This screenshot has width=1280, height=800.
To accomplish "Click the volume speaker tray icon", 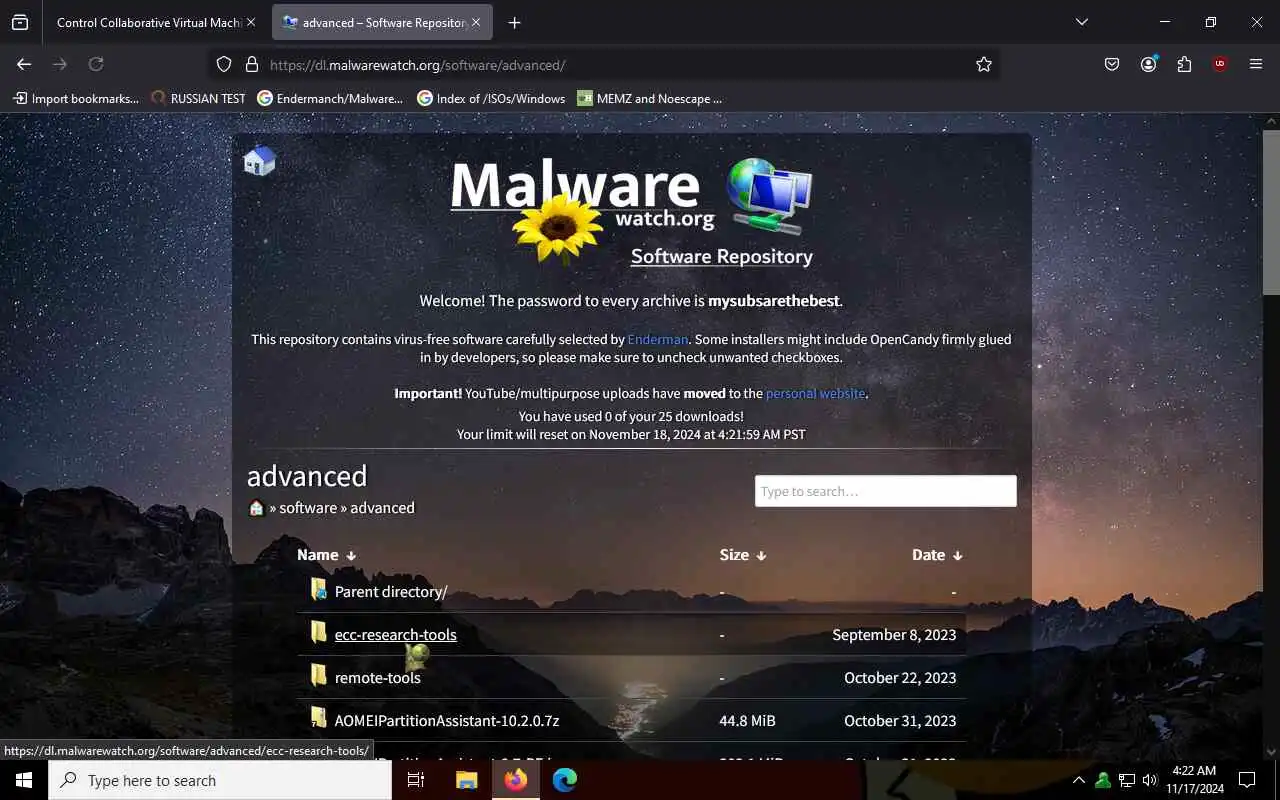I will click(1149, 780).
